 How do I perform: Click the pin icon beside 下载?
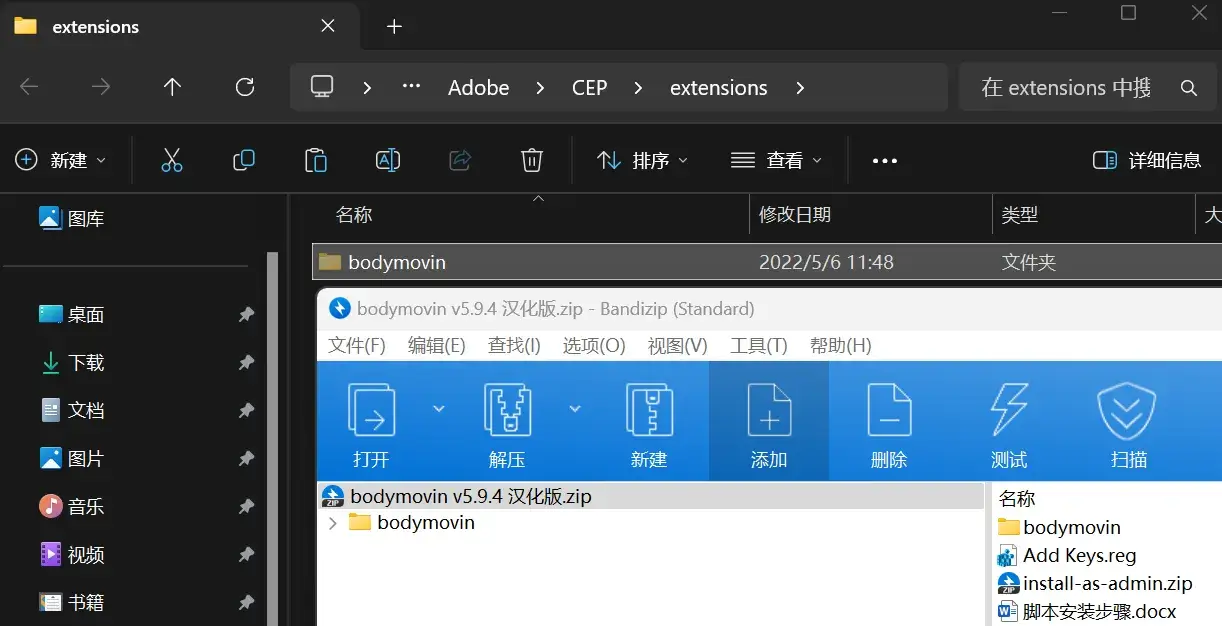[246, 363]
